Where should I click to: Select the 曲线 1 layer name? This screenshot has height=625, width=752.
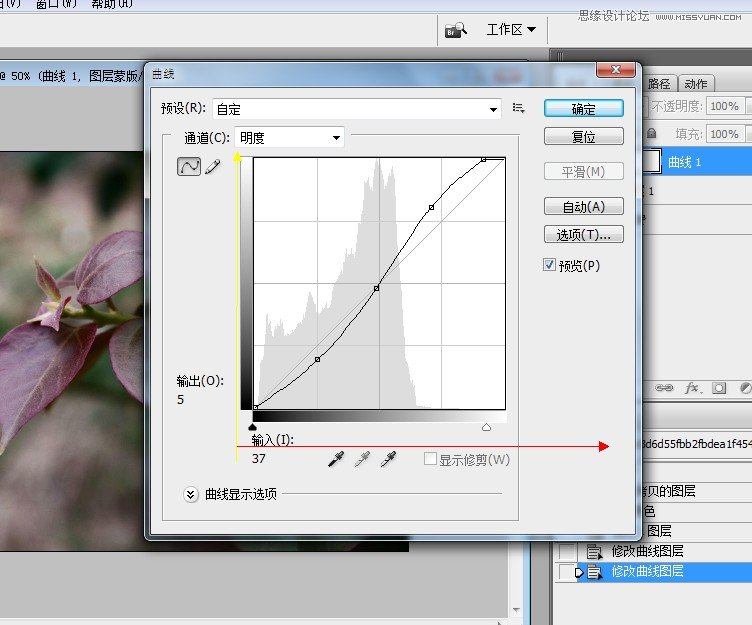(684, 162)
